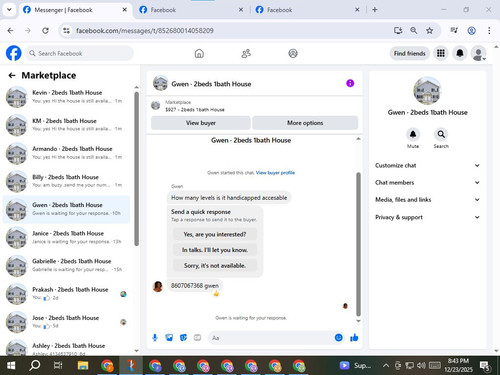Open the Chrome three-dot menu
The image size is (500, 375).
(x=489, y=31)
